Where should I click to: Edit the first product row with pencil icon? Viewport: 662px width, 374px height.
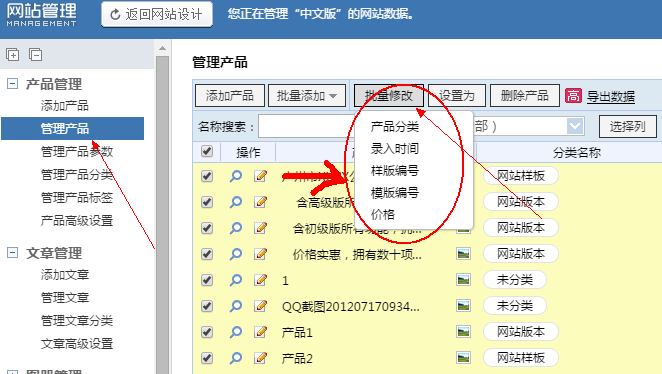point(261,176)
